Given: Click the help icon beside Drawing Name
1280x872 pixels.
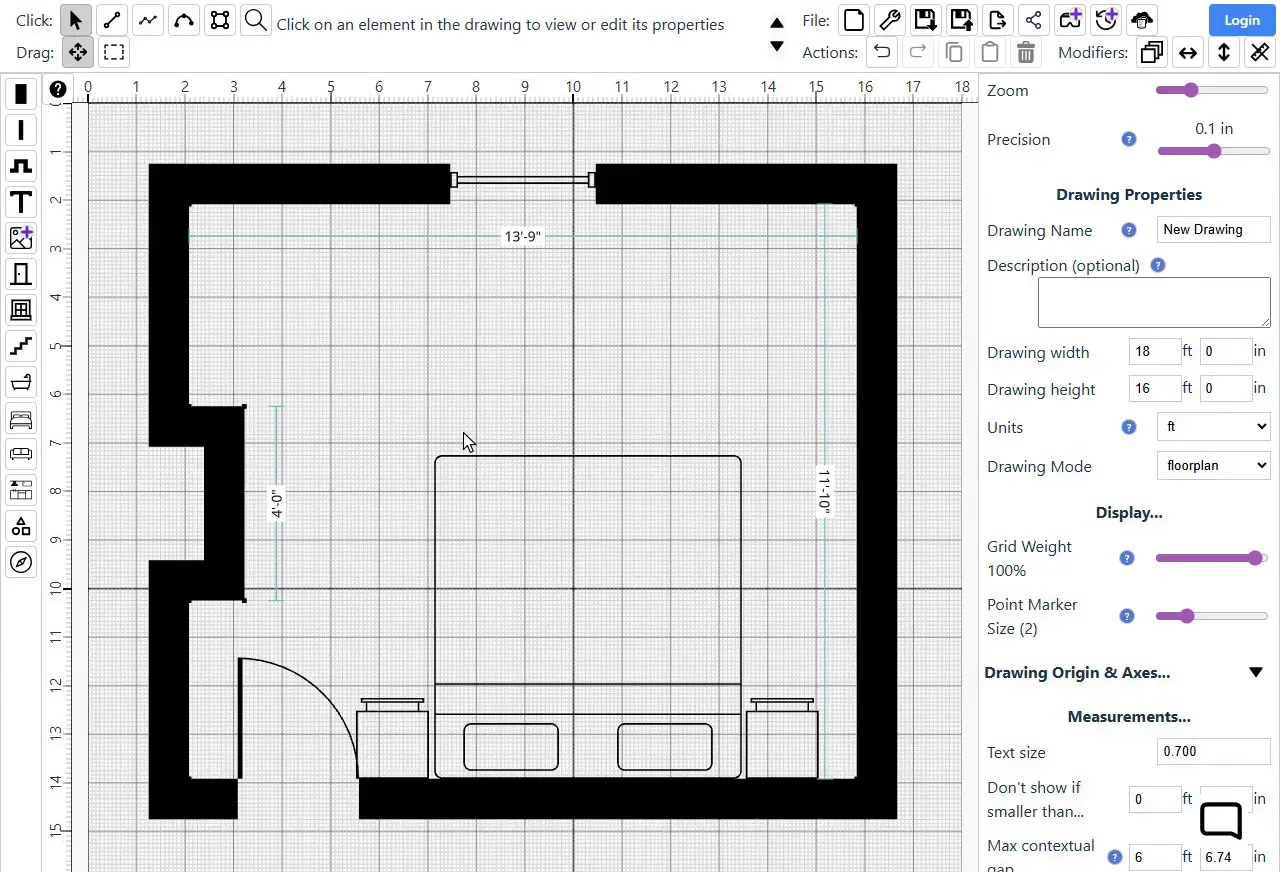Looking at the screenshot, I should pyautogui.click(x=1129, y=230).
